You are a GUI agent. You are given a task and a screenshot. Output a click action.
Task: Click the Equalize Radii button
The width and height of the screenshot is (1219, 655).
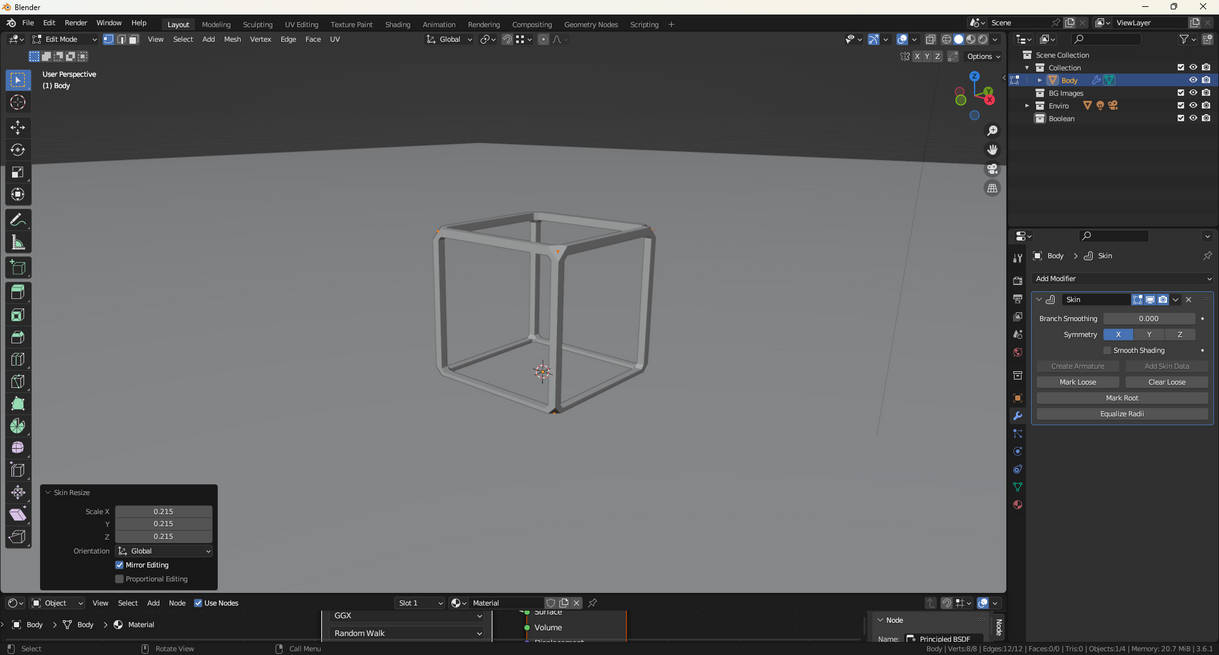pyautogui.click(x=1121, y=414)
